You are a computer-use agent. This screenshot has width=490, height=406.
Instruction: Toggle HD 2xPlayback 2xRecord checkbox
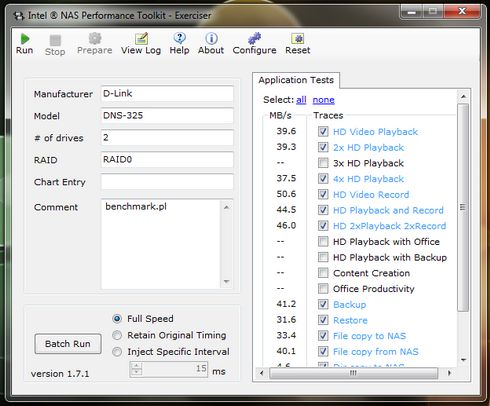323,225
